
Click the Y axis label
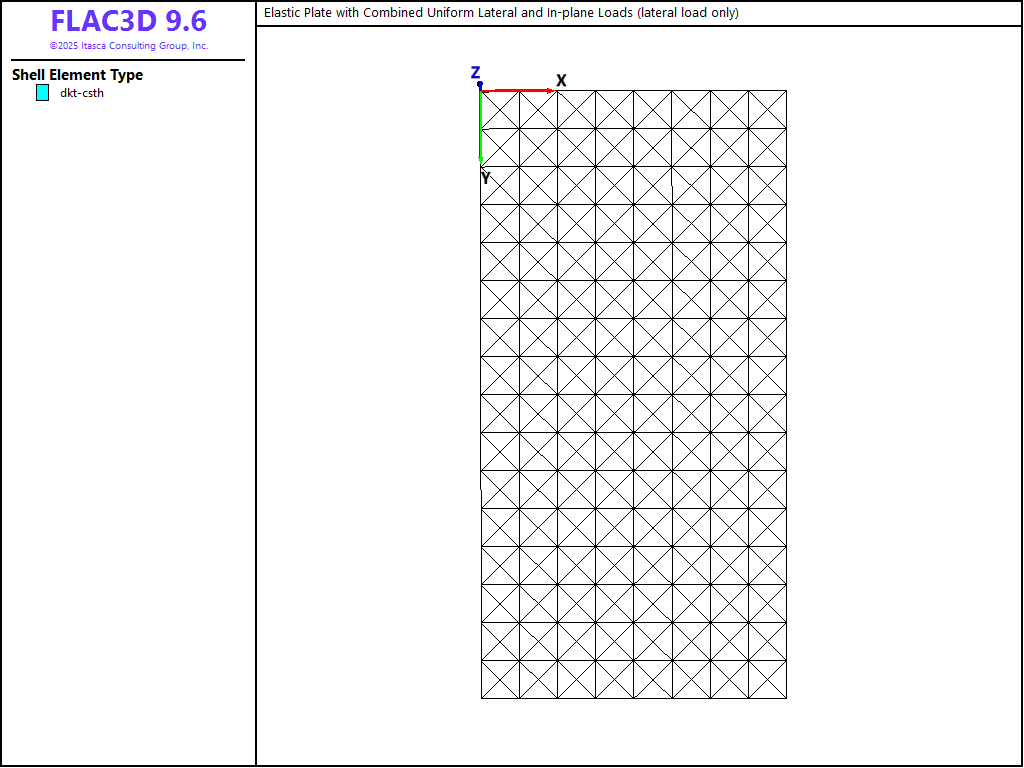click(485, 178)
